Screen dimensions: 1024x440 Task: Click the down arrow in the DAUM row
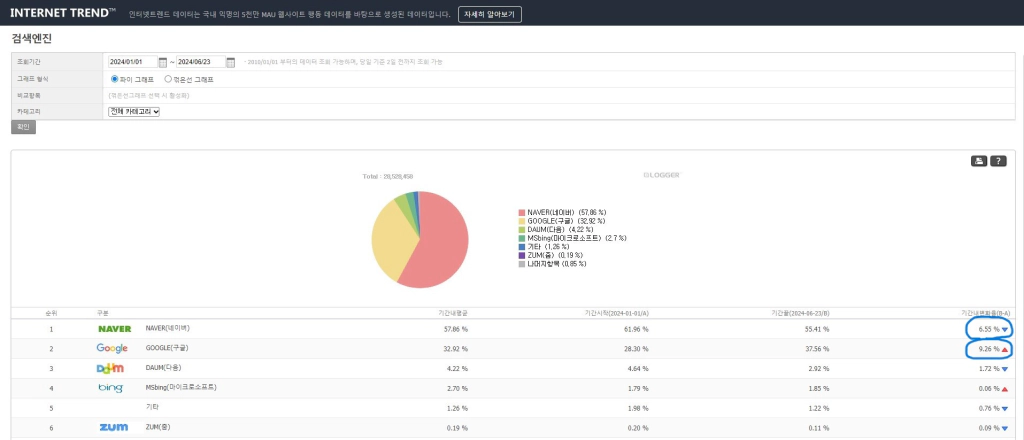[x=1004, y=369]
